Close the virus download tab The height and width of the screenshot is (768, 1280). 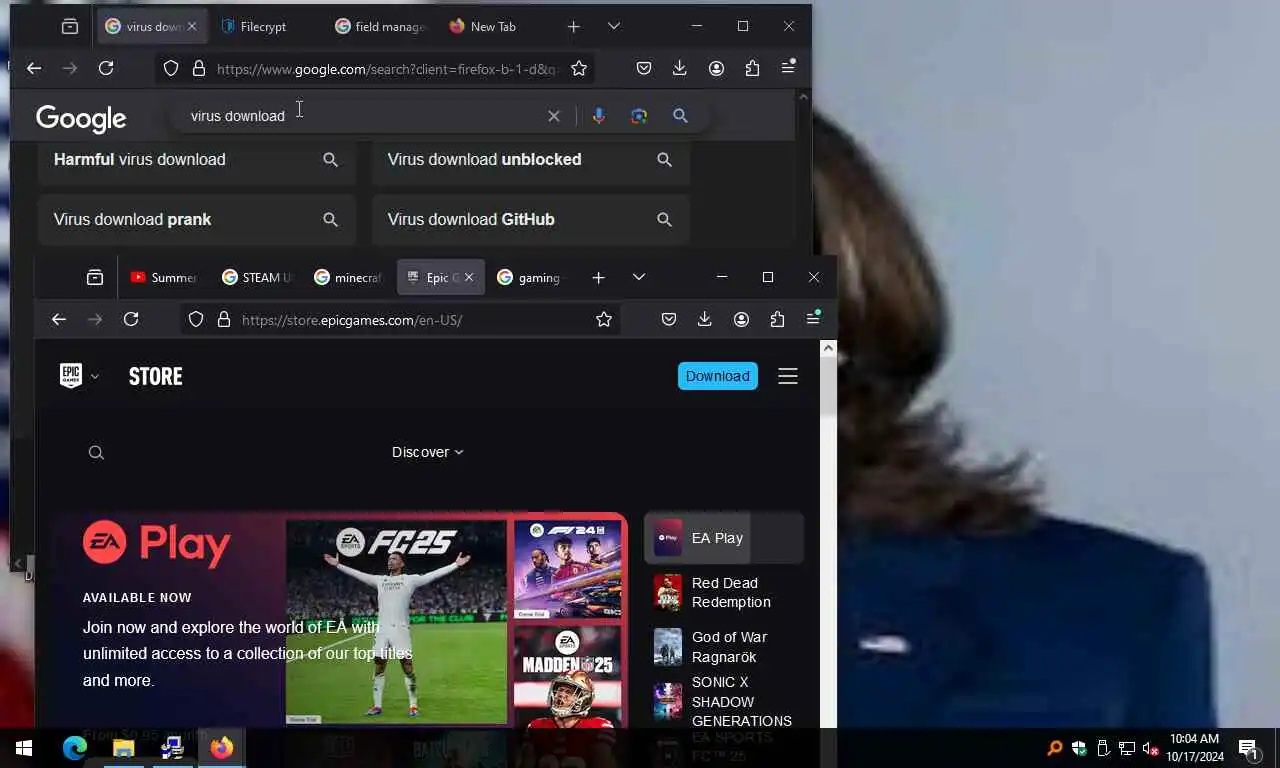[192, 27]
